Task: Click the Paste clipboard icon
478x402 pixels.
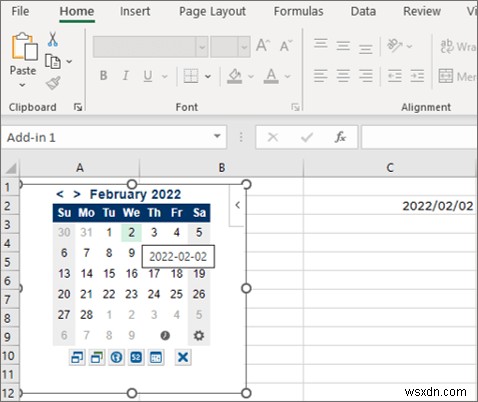Action: point(24,46)
